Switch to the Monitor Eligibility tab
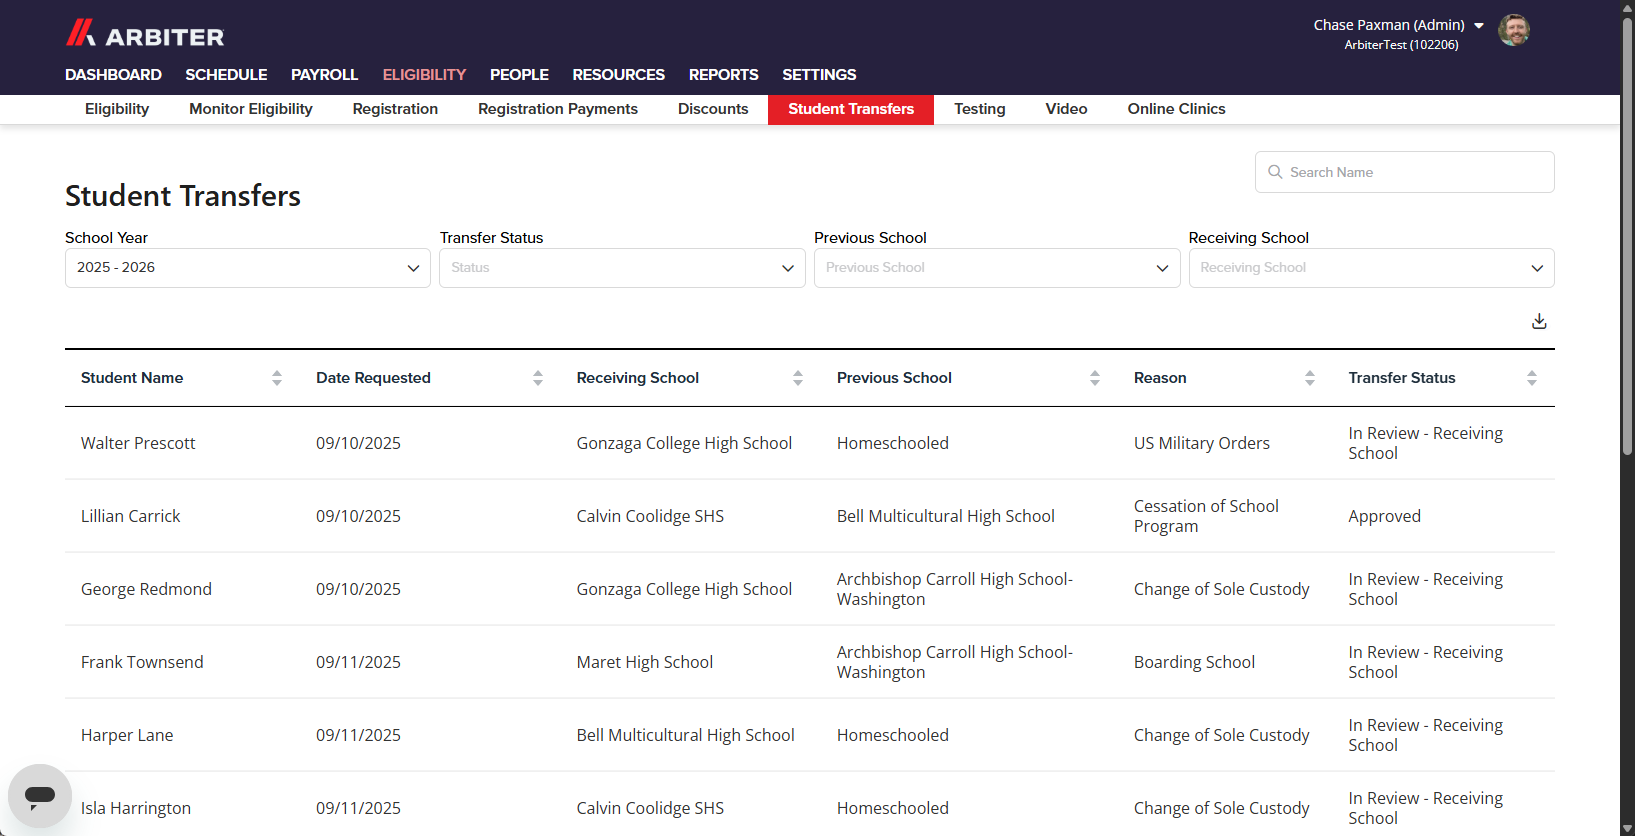 (251, 109)
